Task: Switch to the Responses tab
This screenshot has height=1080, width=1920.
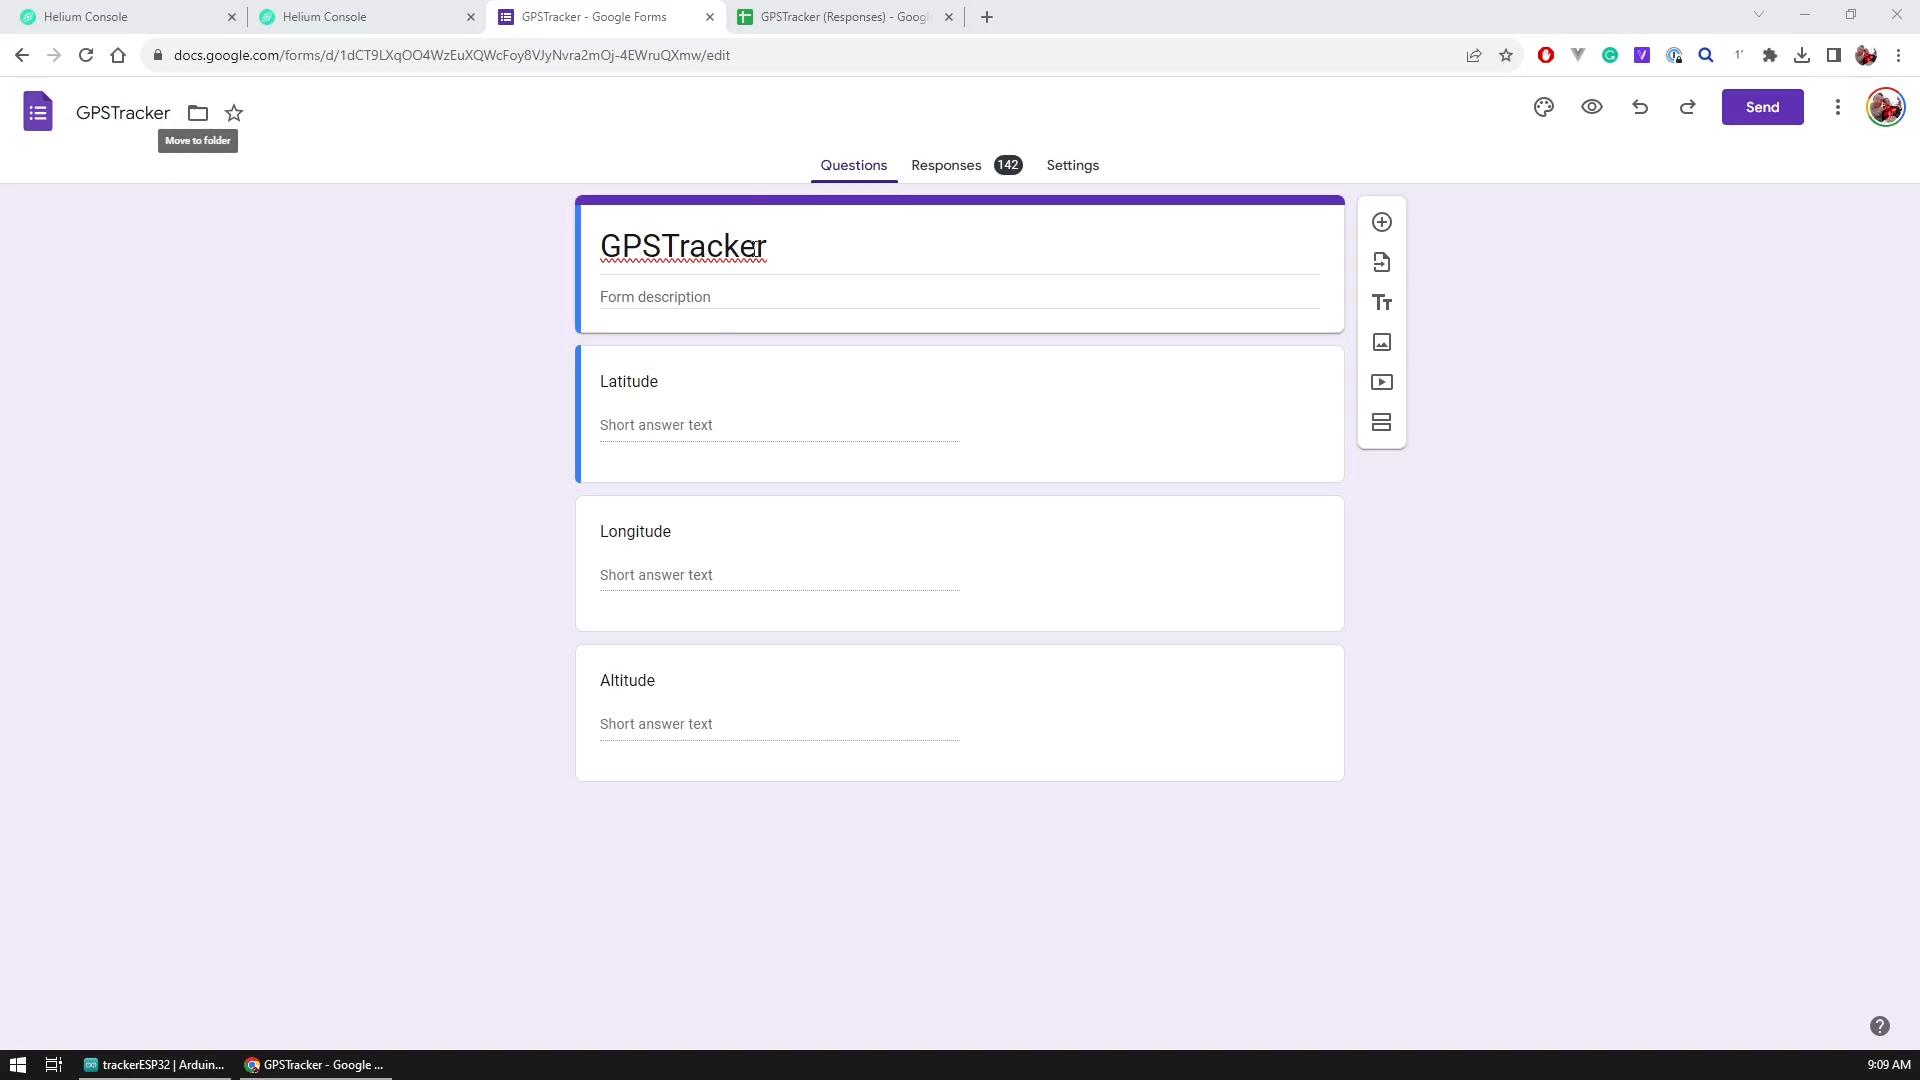Action: (x=947, y=165)
